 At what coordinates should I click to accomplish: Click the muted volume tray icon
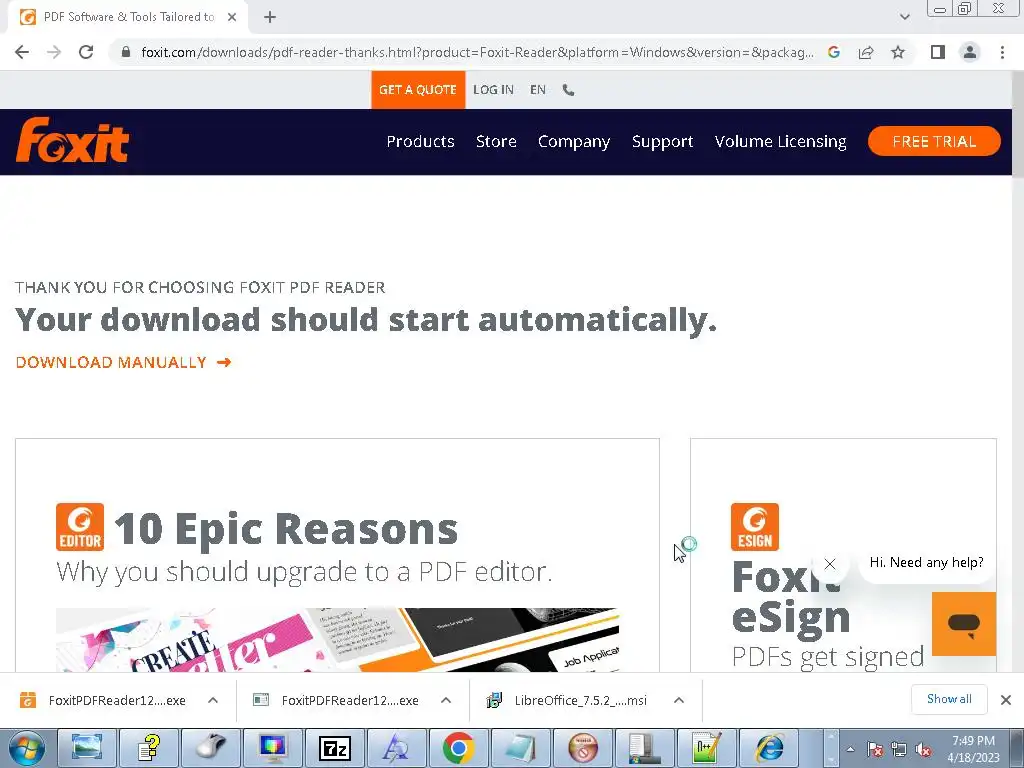(x=923, y=750)
